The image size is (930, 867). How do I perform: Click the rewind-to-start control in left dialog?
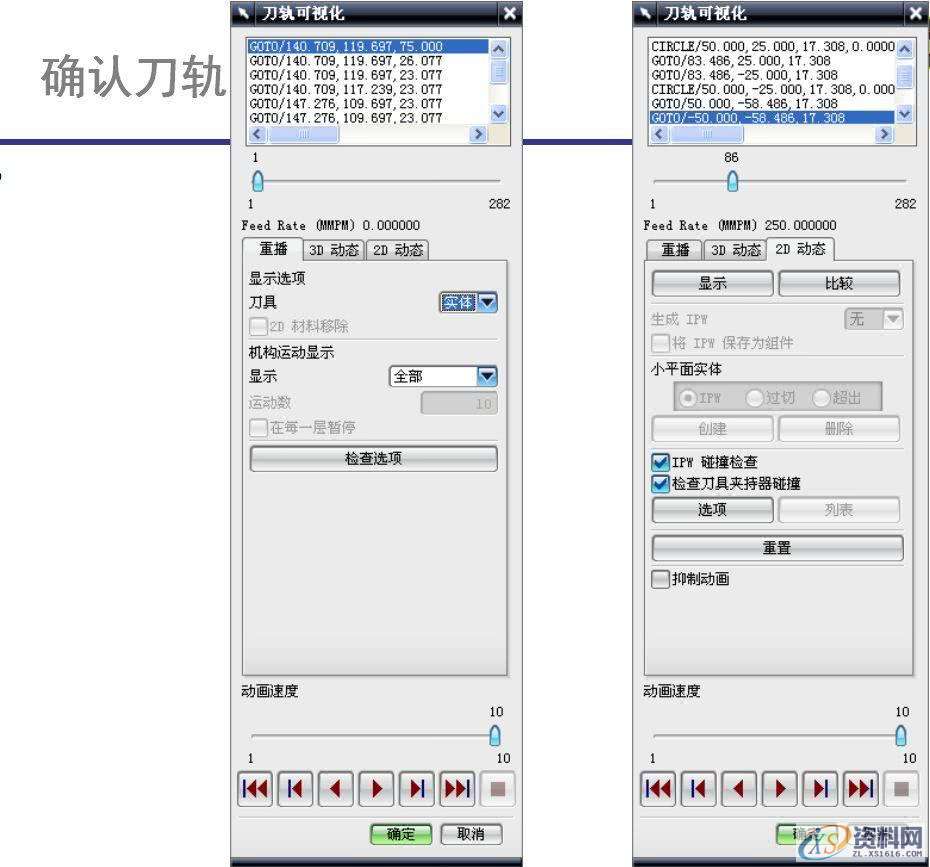tap(255, 788)
